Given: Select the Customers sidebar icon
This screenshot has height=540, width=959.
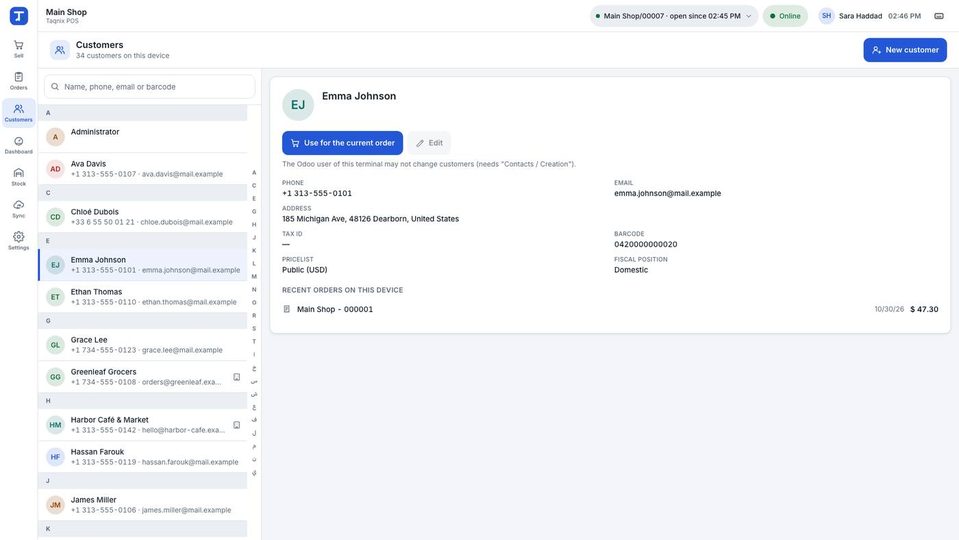Looking at the screenshot, I should point(18,113).
